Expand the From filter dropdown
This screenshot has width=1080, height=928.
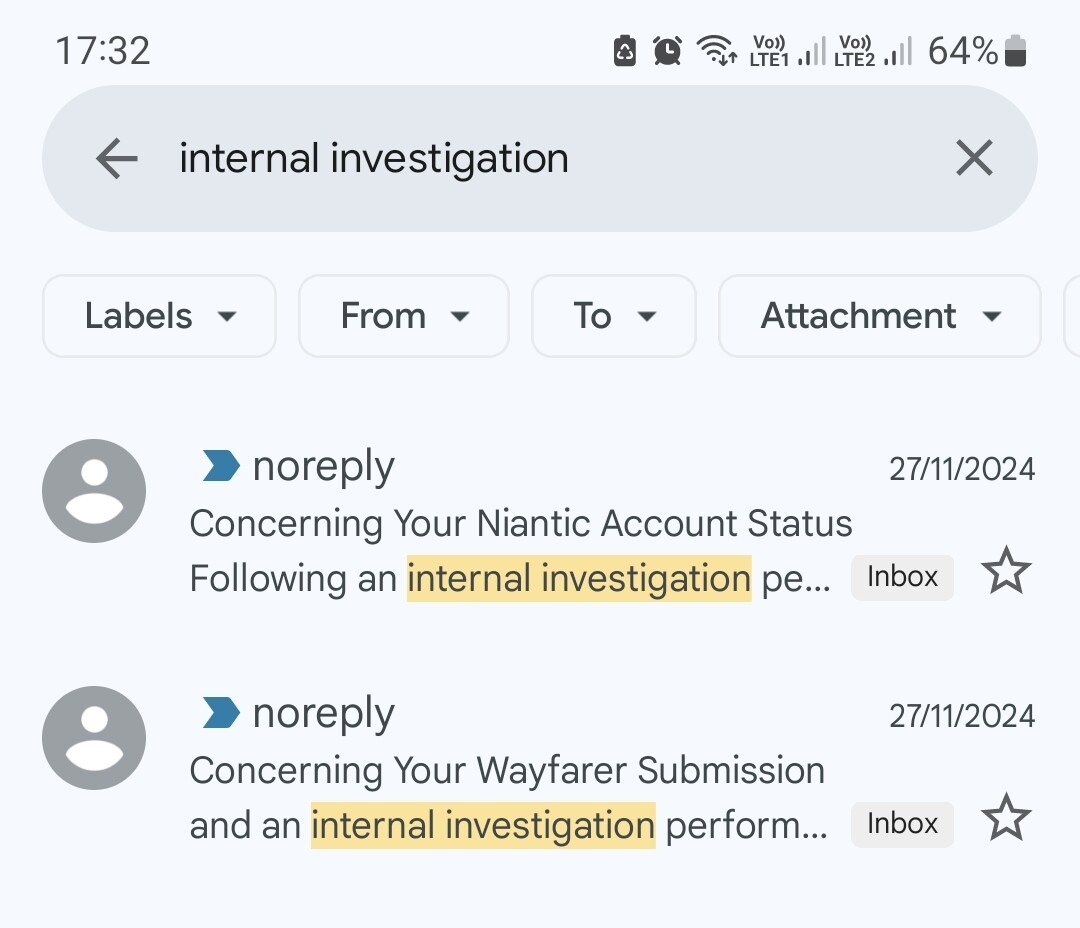[x=404, y=316]
